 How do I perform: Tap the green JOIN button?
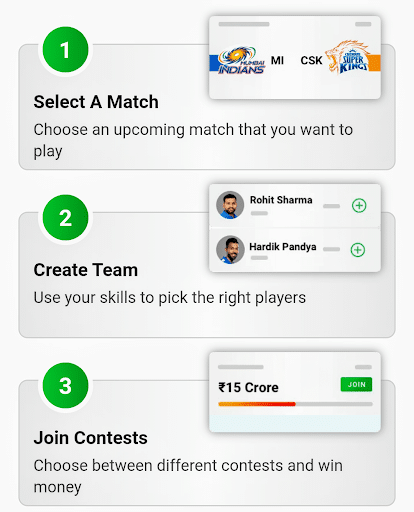point(356,384)
